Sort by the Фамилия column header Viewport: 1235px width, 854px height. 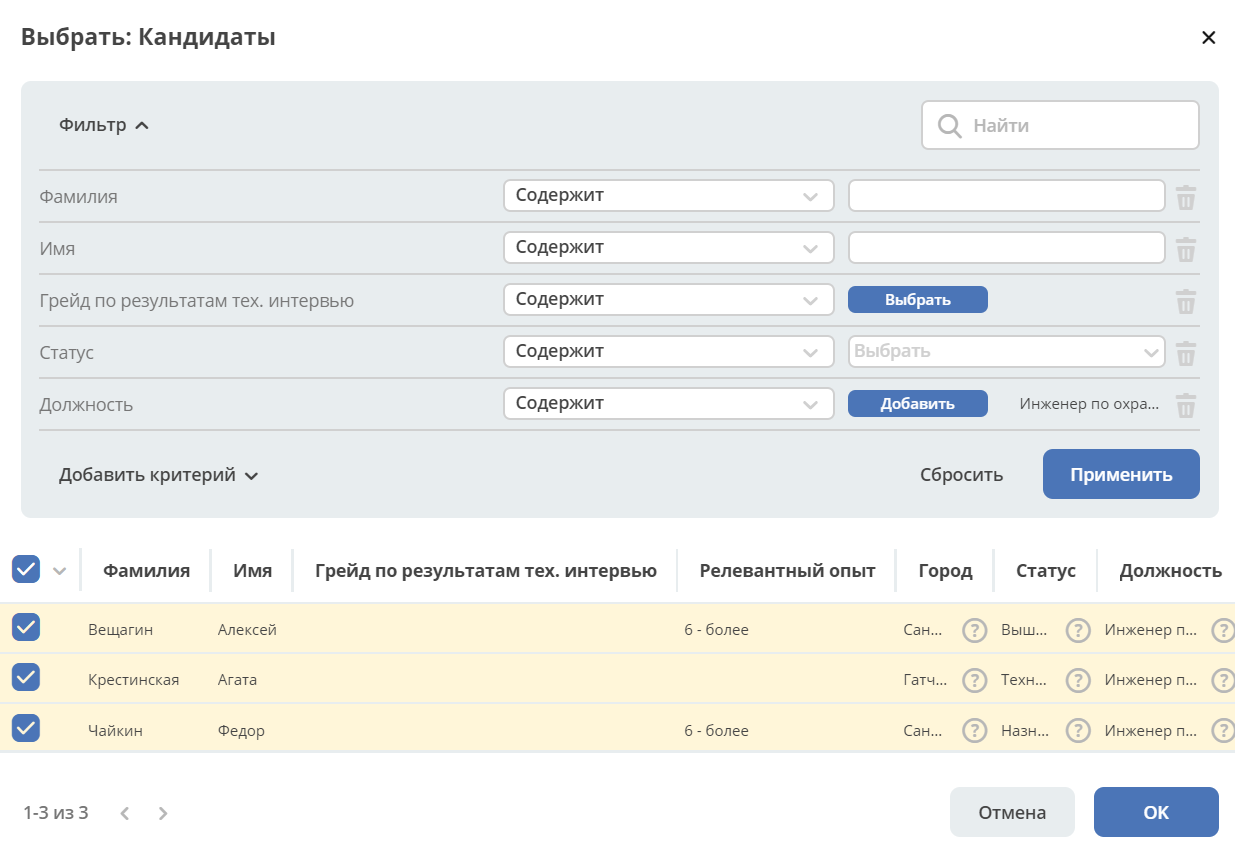[x=146, y=571]
